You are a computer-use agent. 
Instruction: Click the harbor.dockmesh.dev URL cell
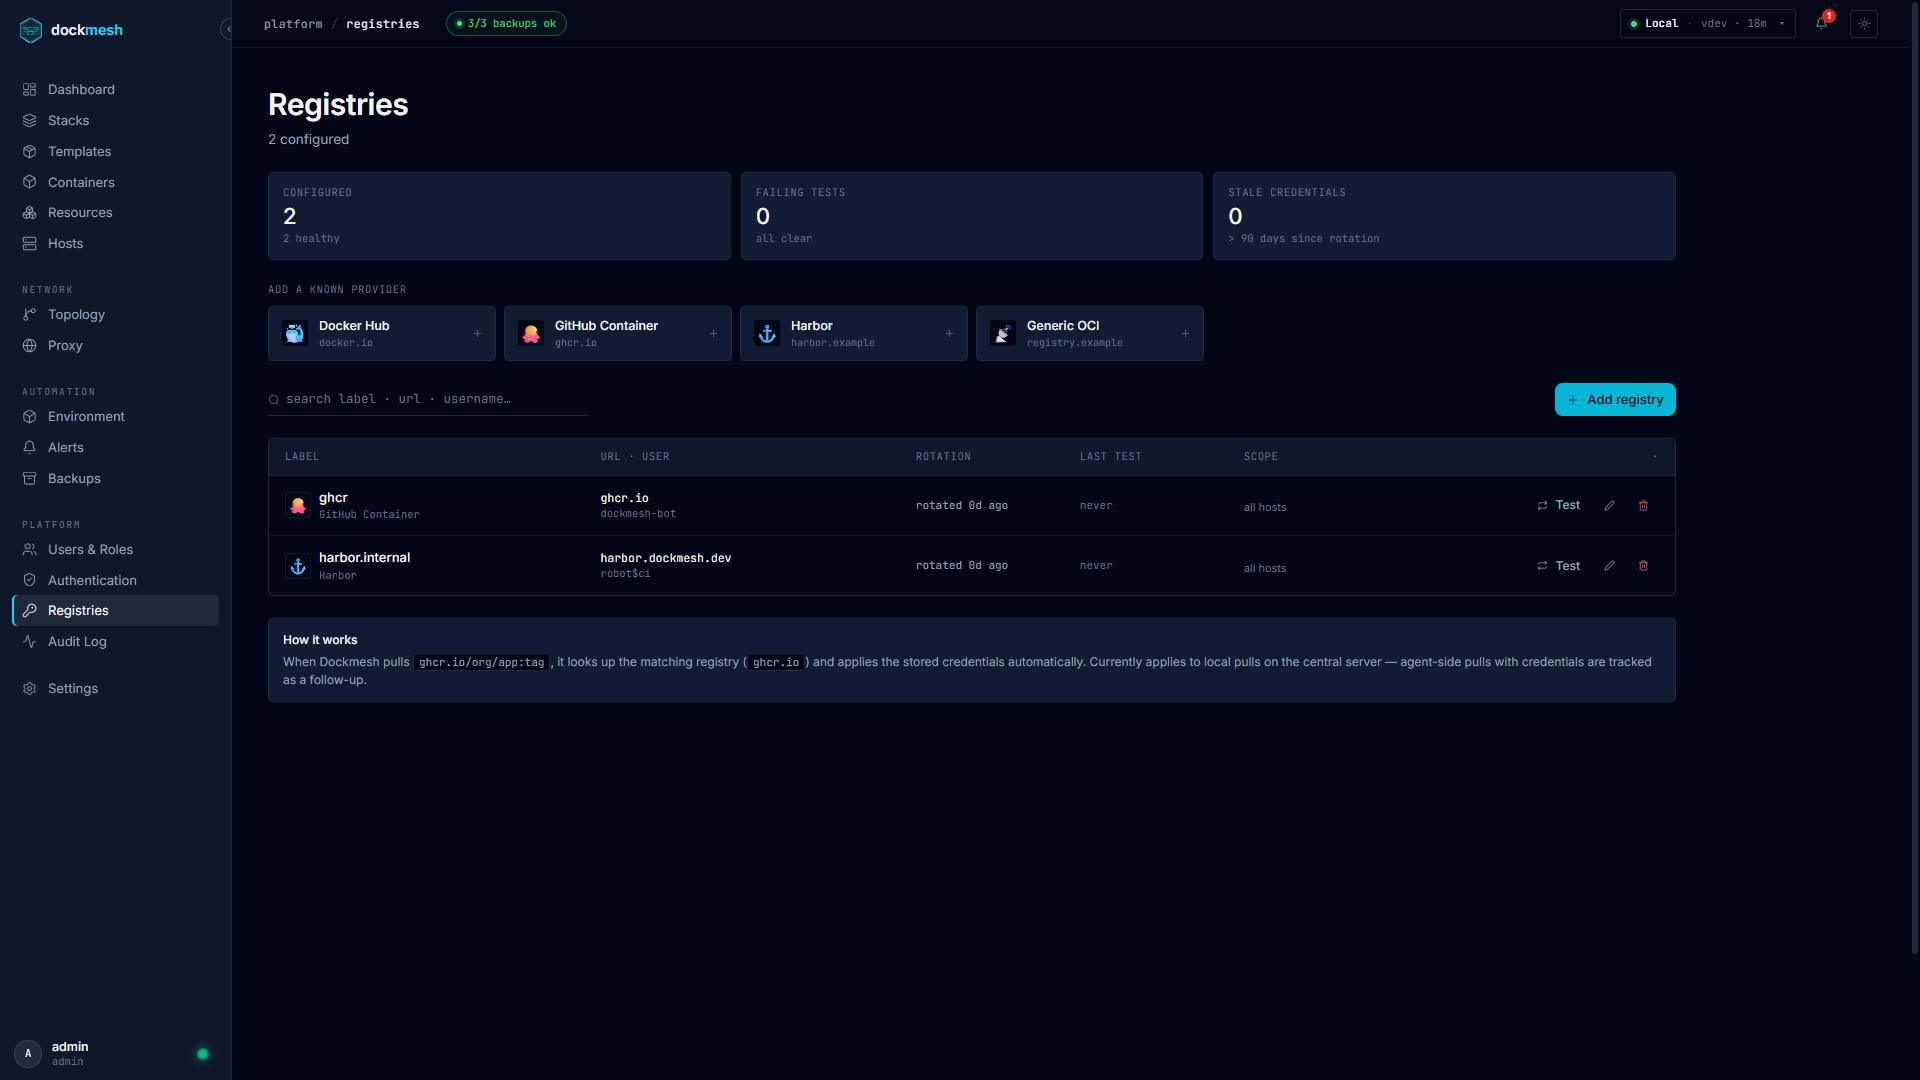pos(666,558)
